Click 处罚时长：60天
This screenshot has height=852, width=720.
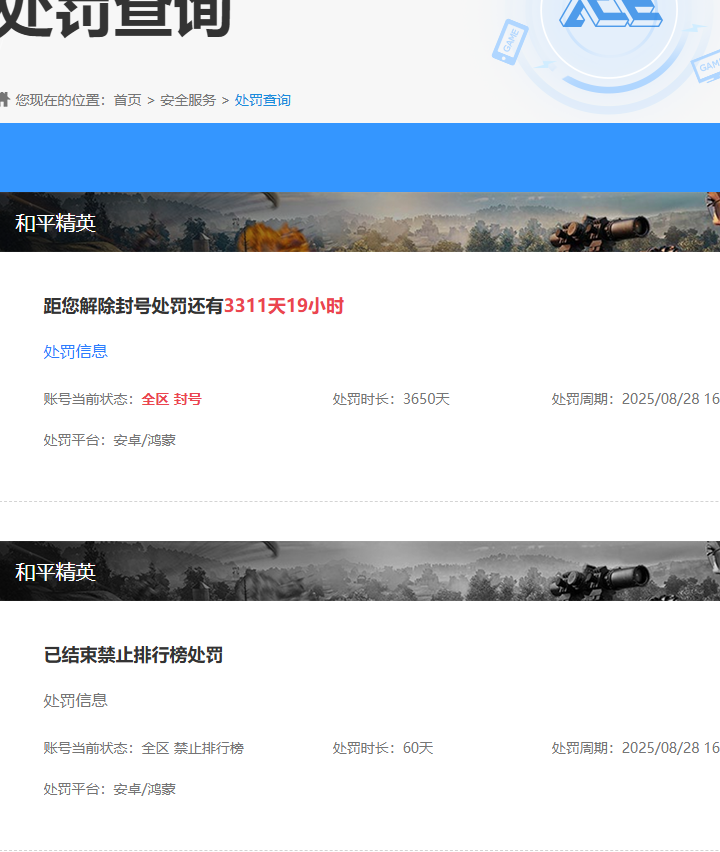(383, 748)
